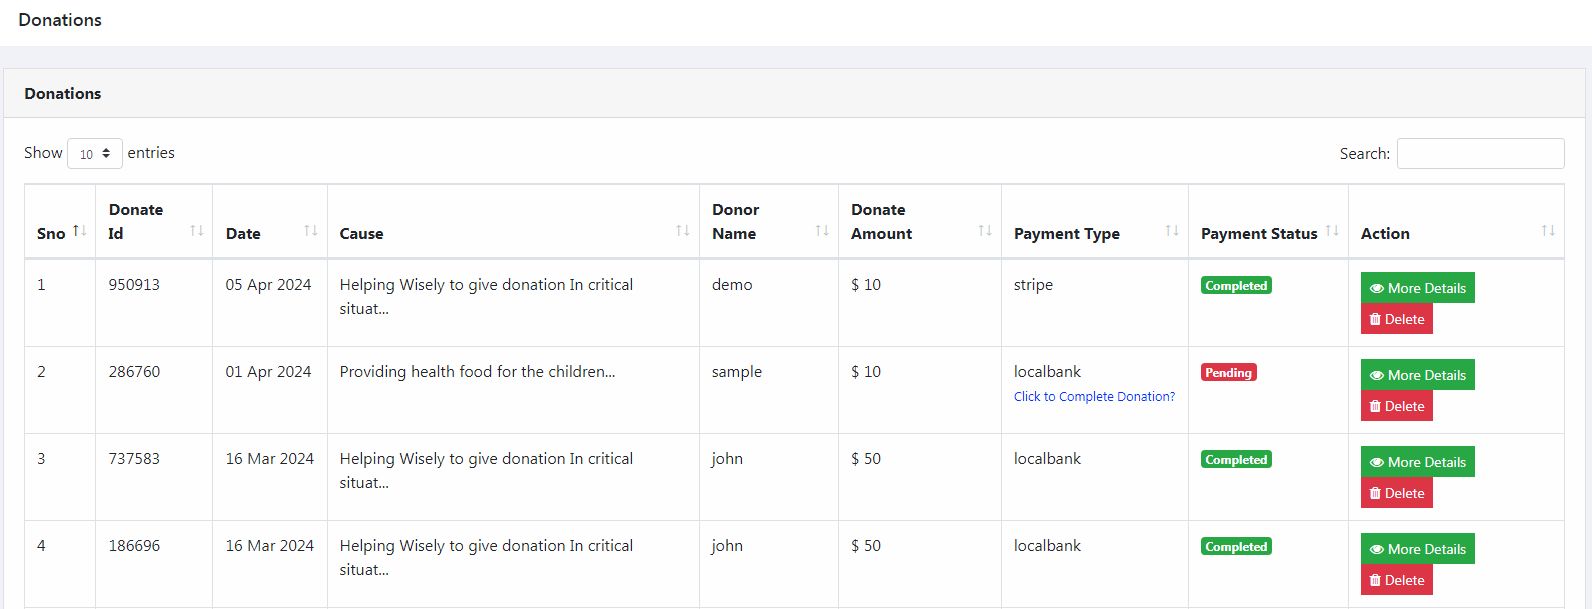Click into the Search input field

coord(1480,154)
